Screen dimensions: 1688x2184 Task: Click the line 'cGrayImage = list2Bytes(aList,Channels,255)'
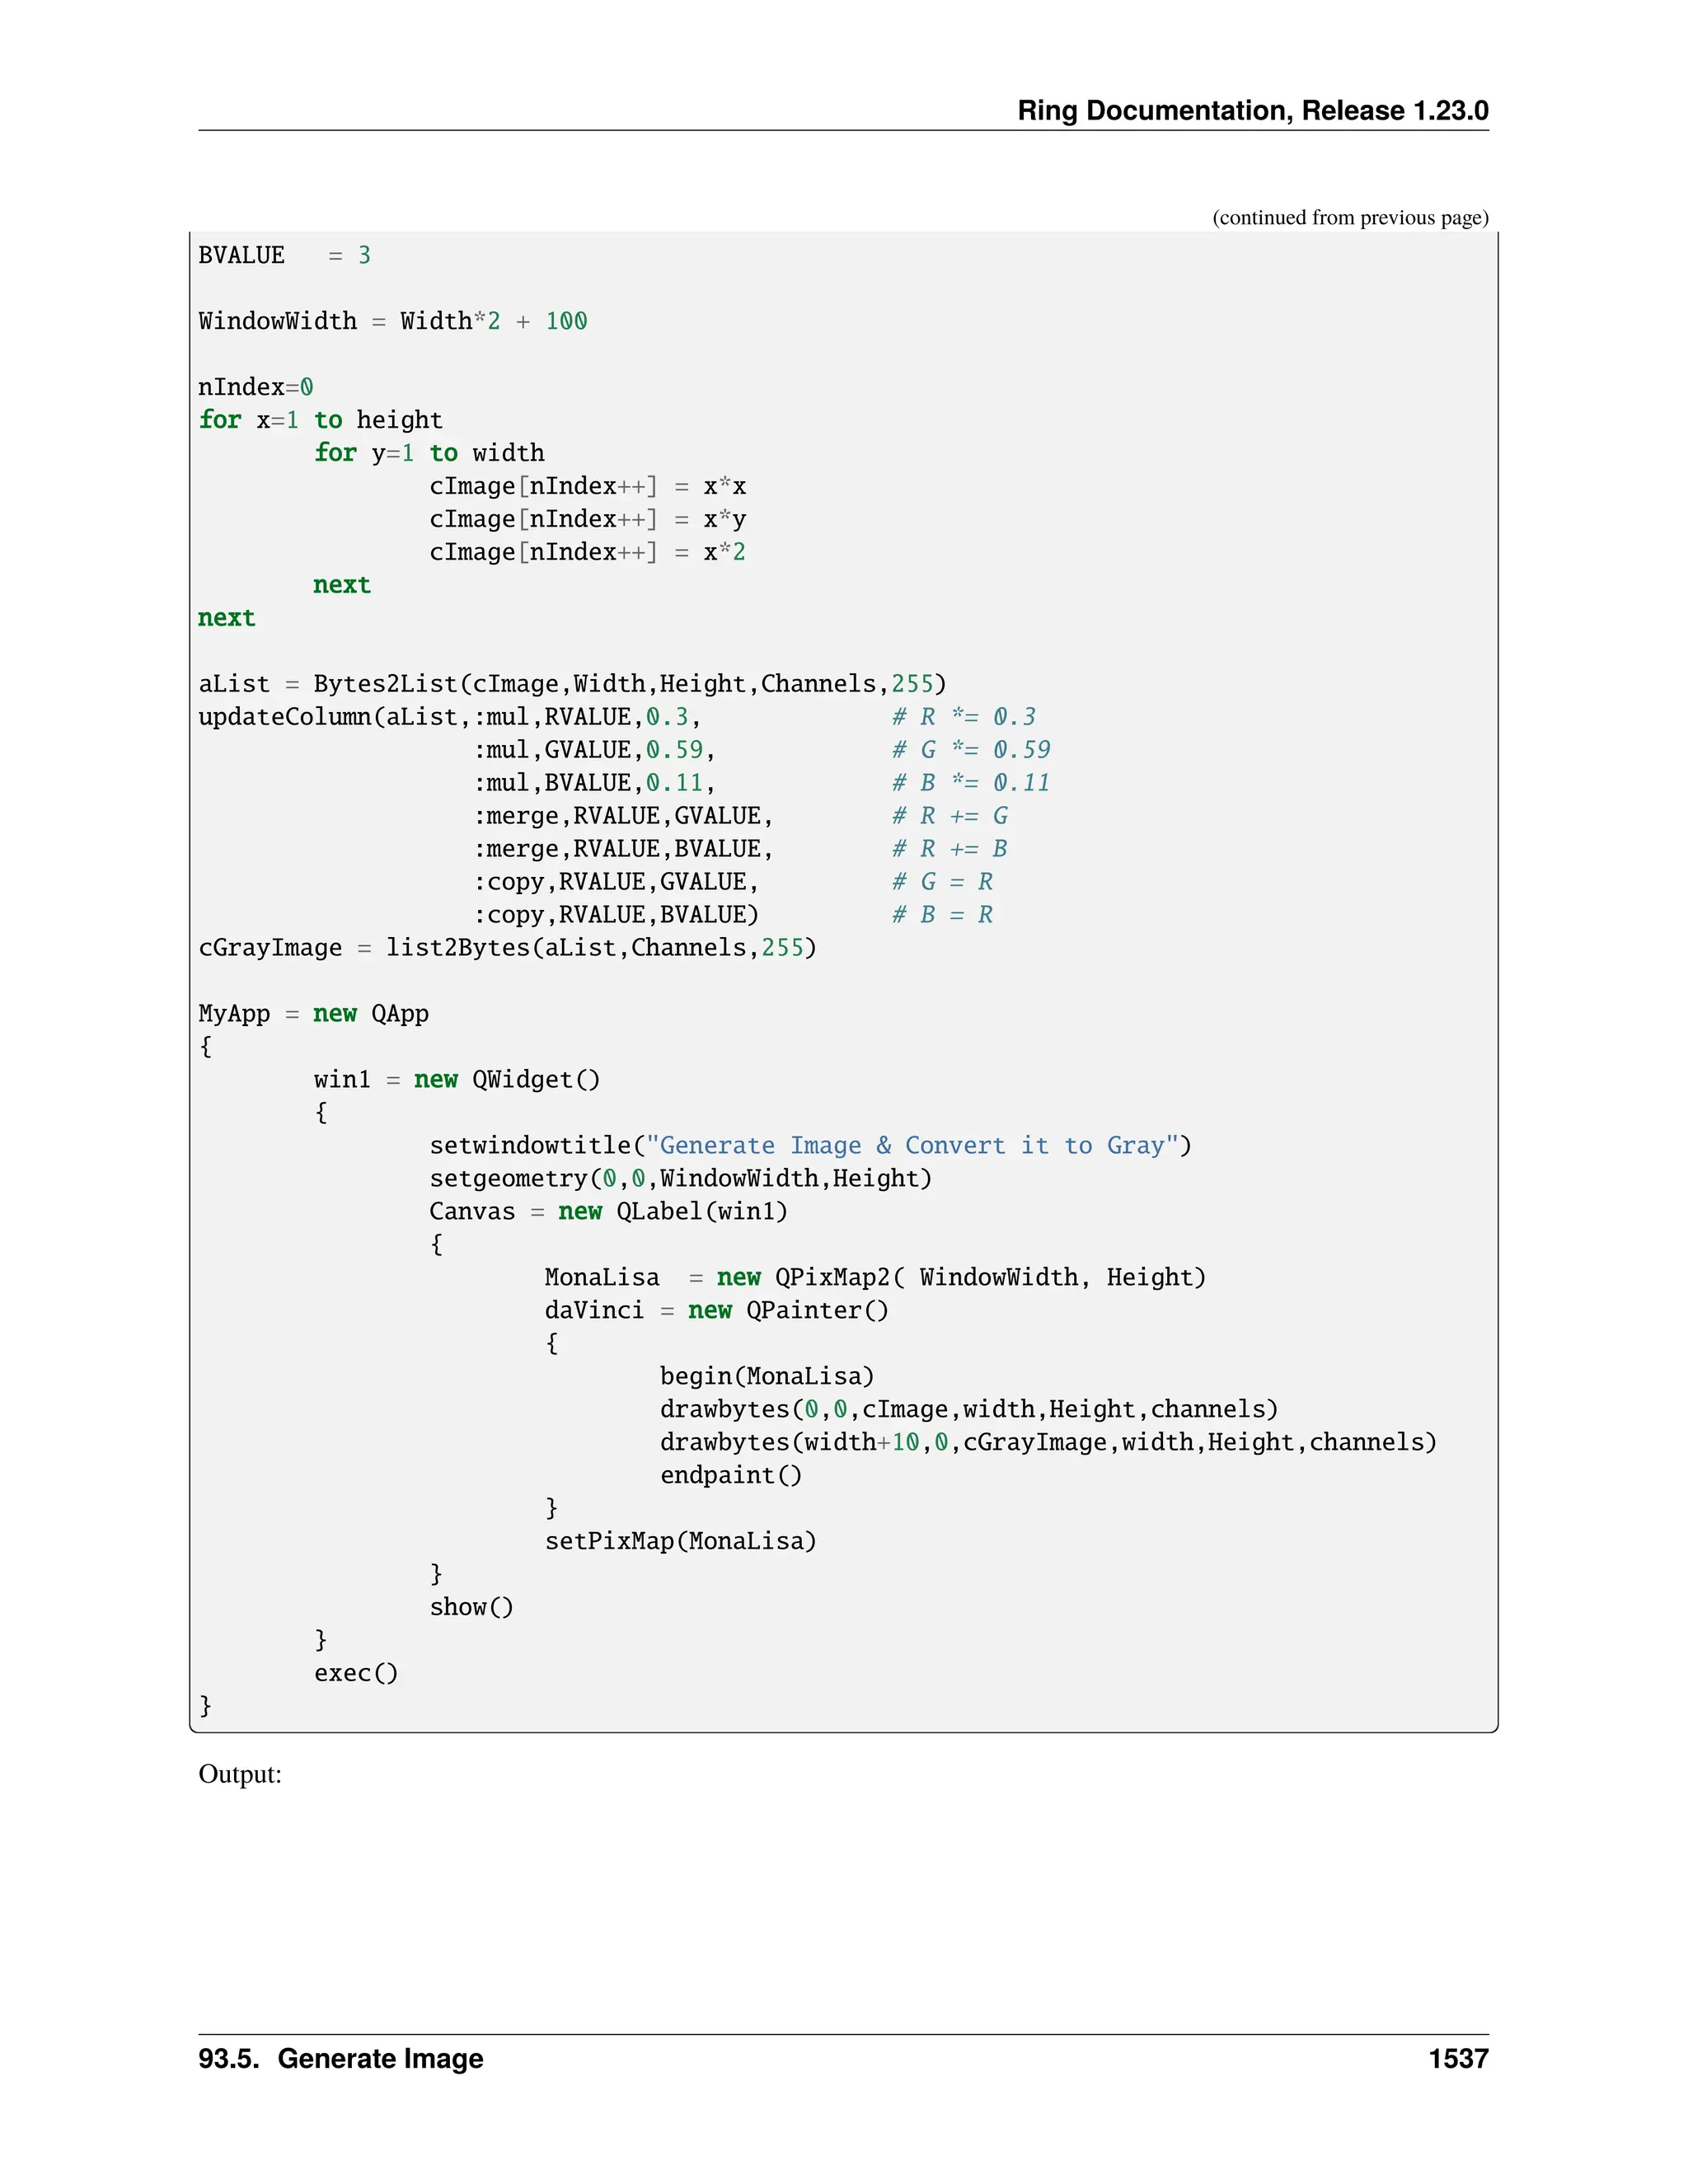pyautogui.click(x=508, y=948)
